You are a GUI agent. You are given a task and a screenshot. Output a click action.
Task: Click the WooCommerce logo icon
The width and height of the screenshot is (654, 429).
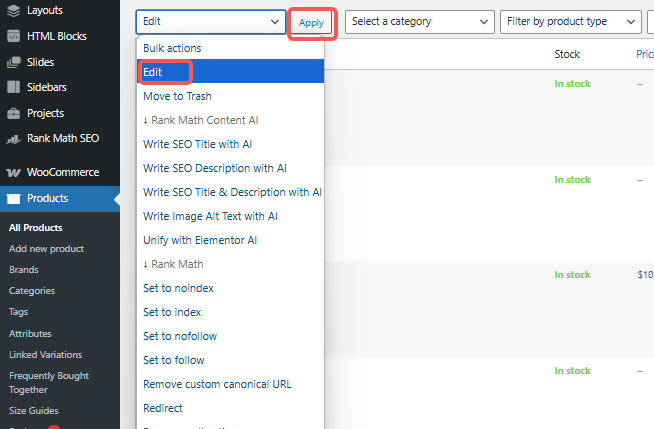coord(13,172)
